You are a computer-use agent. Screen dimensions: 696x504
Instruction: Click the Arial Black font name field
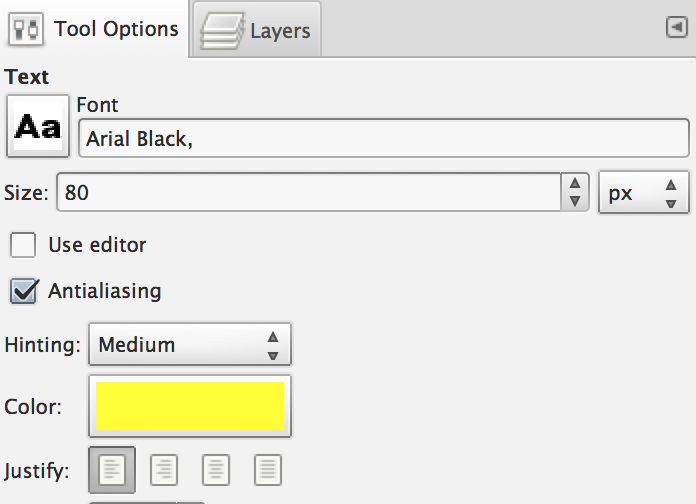point(384,138)
